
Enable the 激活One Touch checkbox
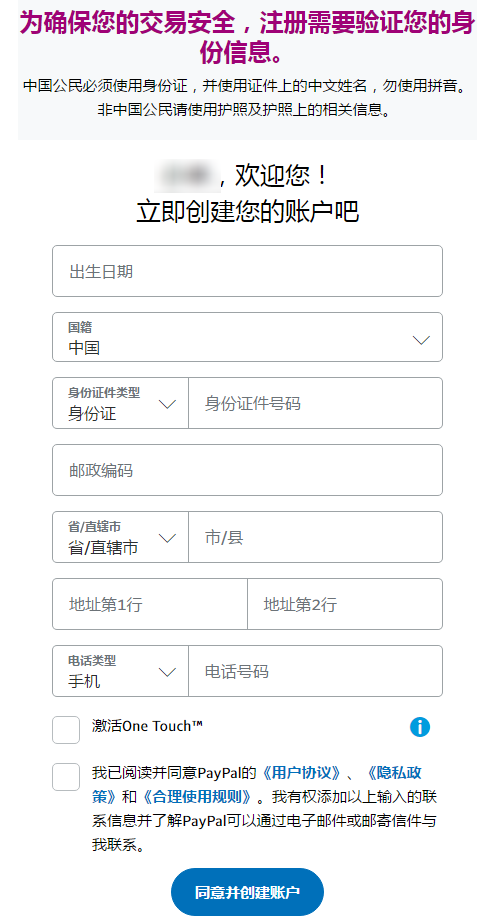pos(66,730)
